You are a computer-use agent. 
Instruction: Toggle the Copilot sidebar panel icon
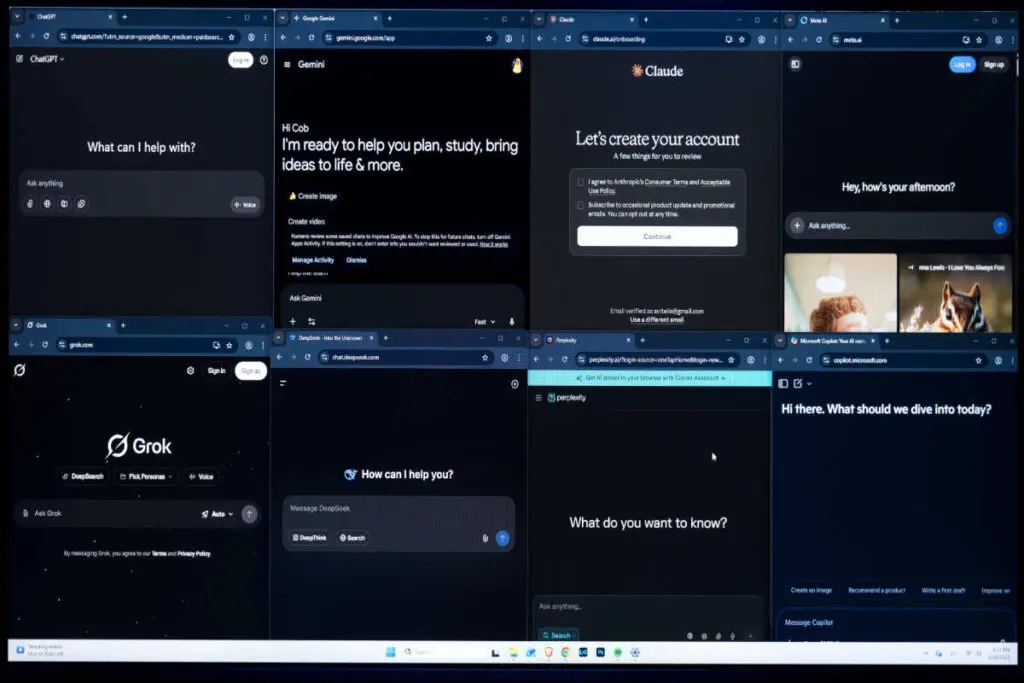tap(783, 383)
